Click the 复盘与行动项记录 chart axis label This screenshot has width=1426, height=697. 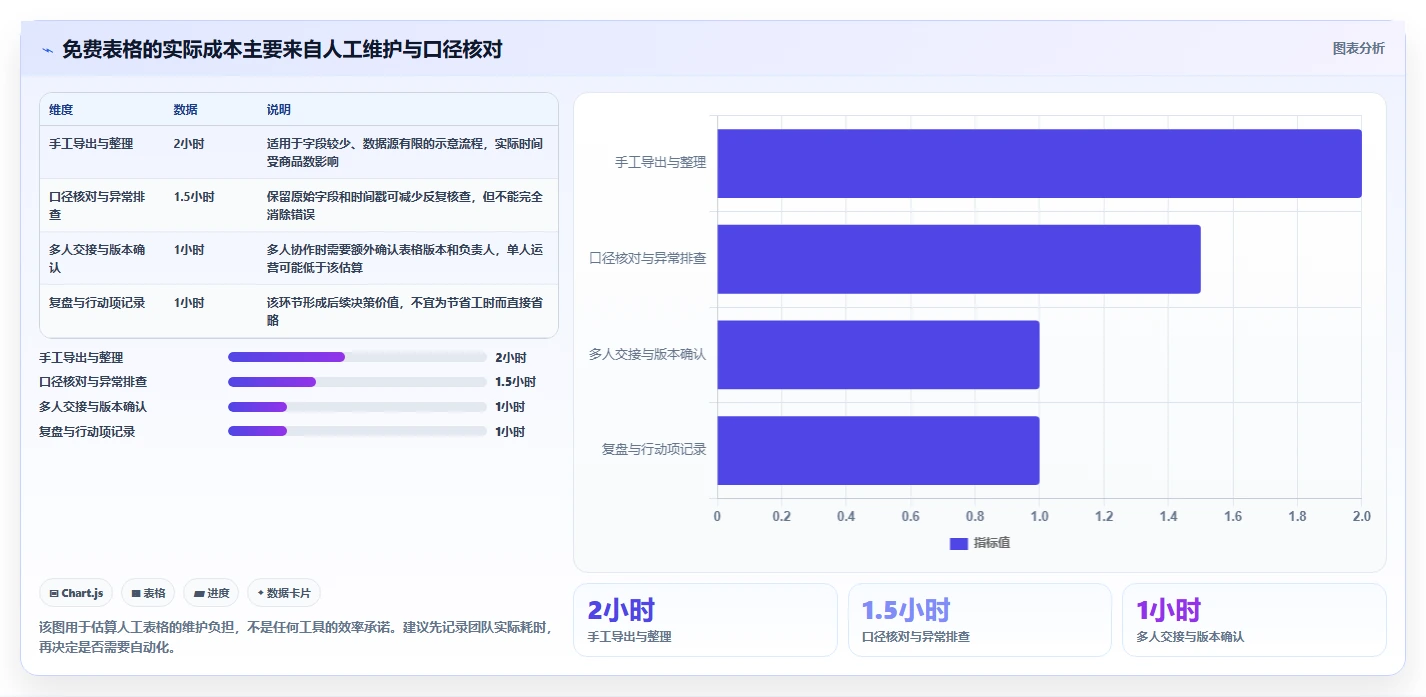654,450
